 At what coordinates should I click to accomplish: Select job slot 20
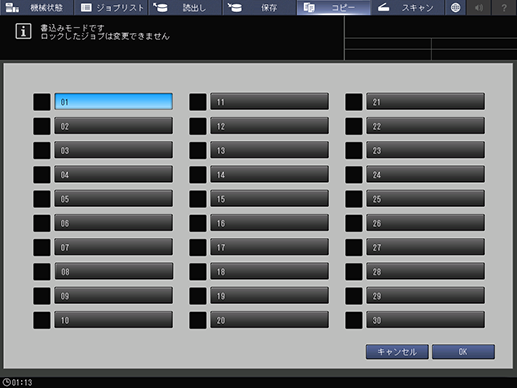[x=269, y=320]
